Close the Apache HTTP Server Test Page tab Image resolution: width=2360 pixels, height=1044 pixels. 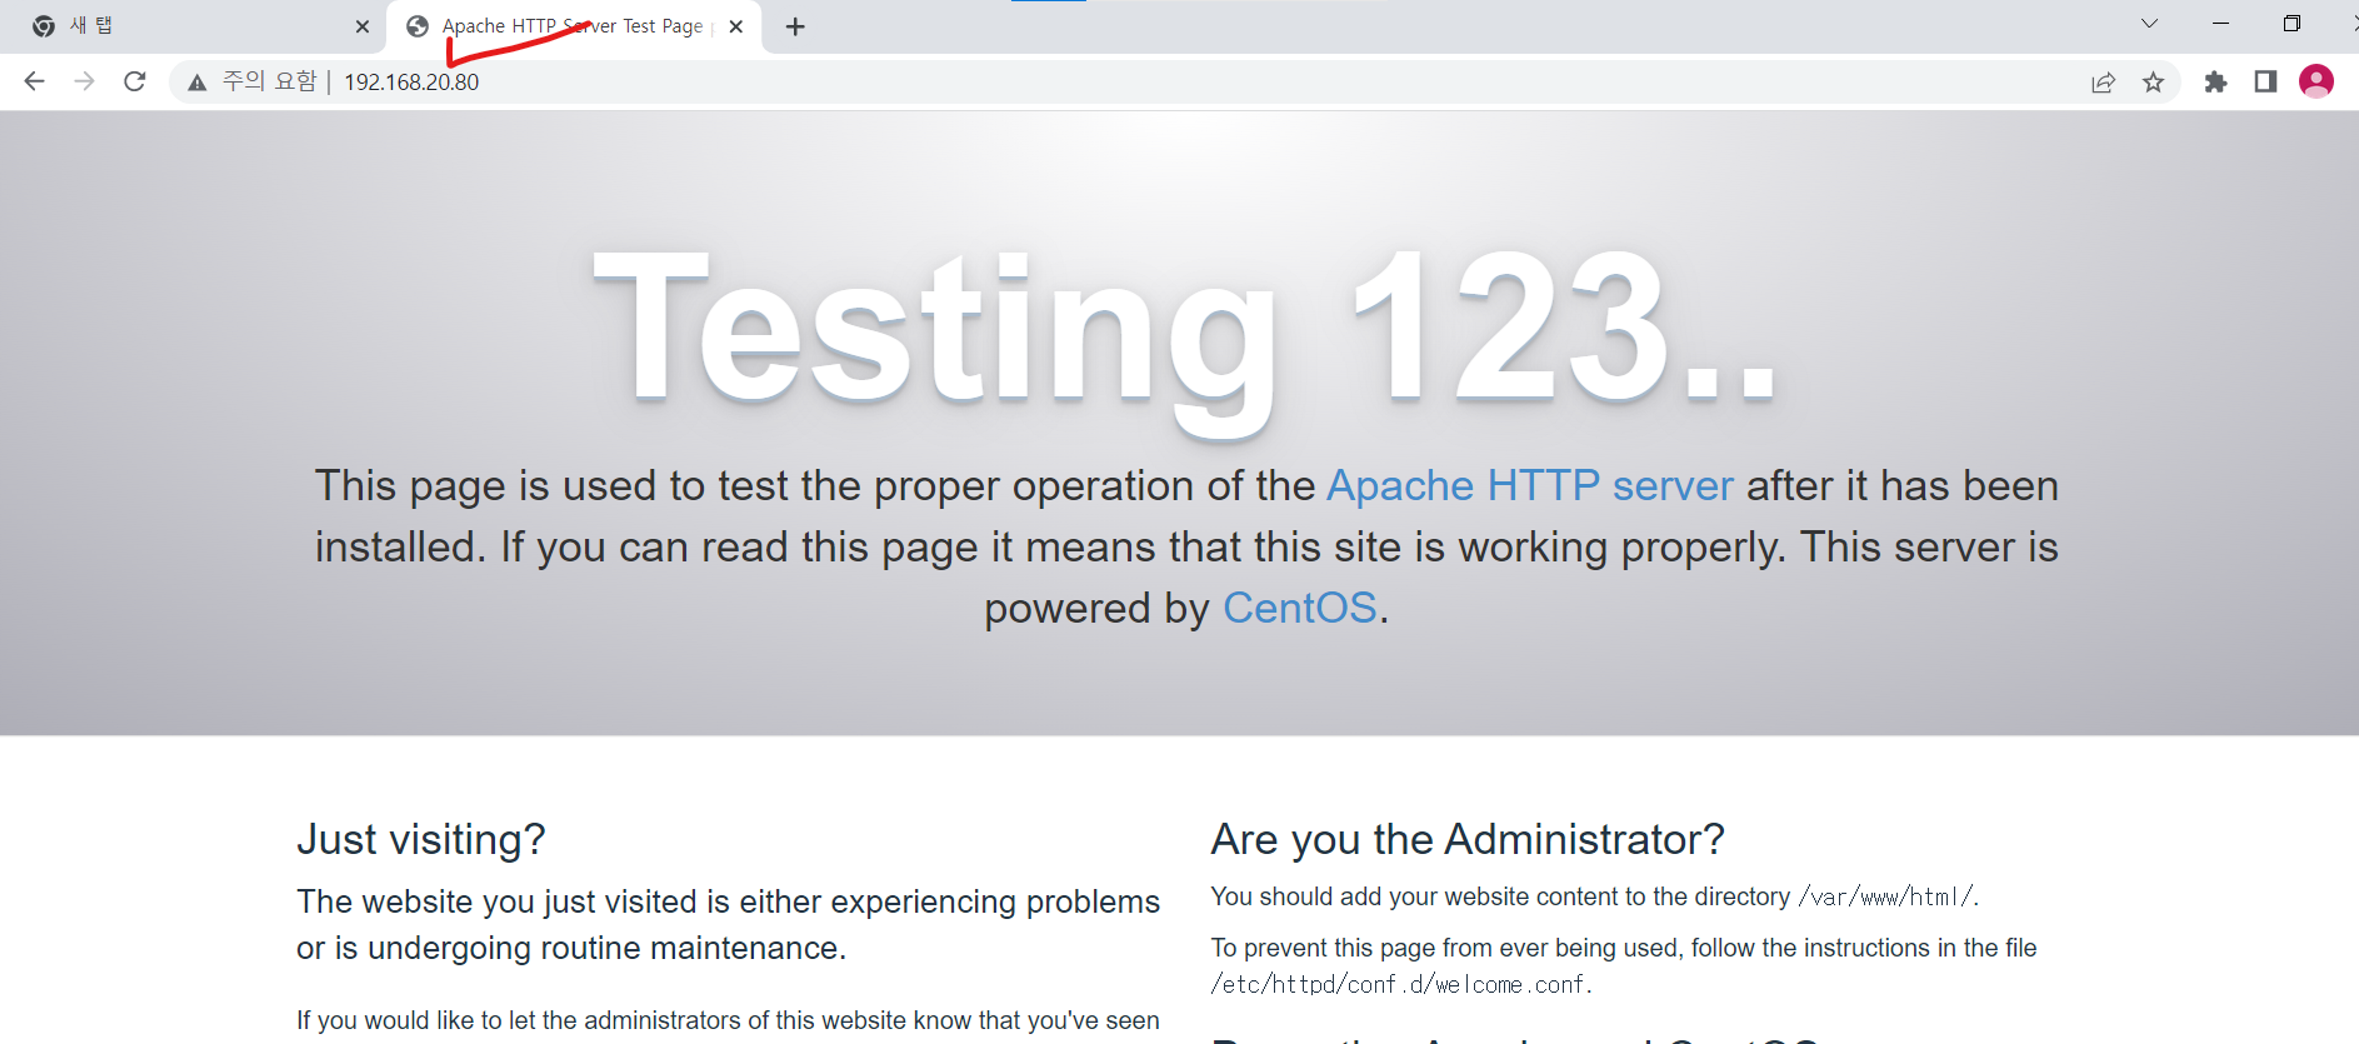click(x=736, y=27)
